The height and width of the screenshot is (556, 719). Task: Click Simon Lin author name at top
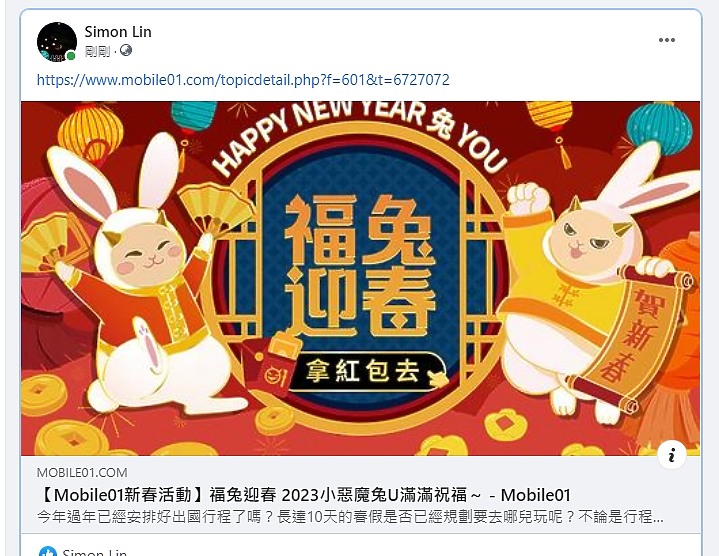118,32
